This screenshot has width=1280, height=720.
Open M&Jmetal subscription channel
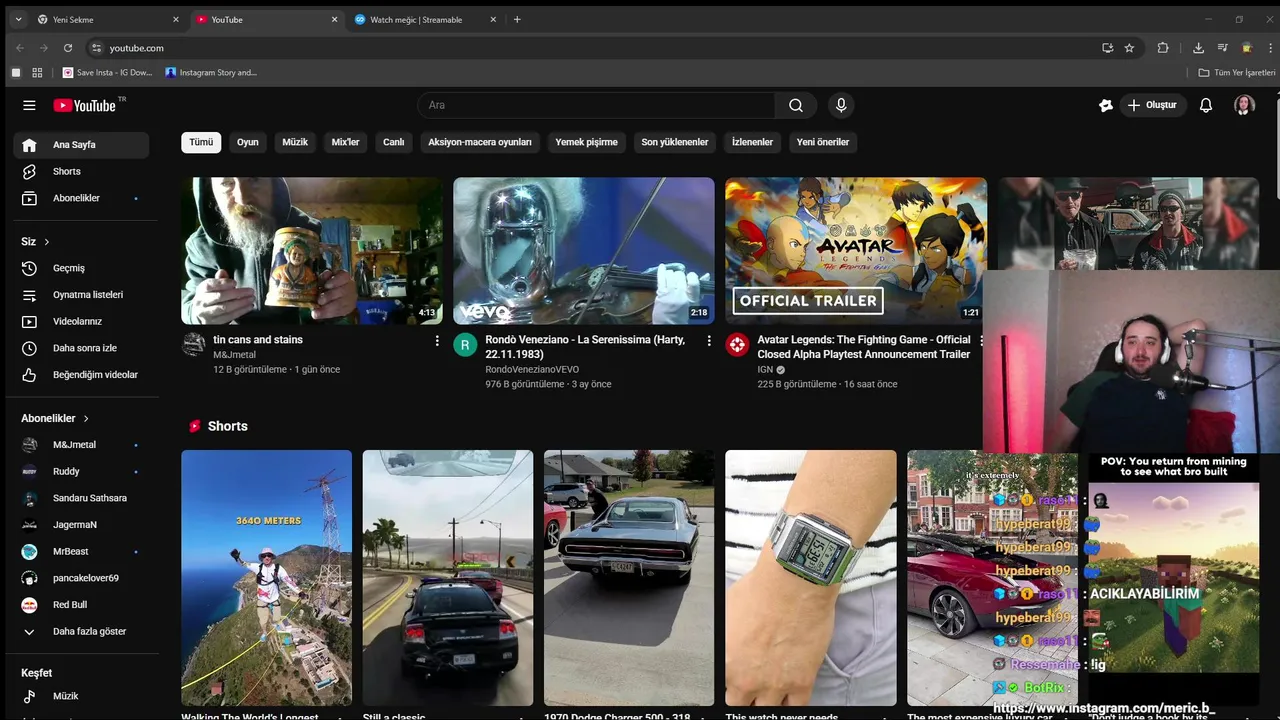coord(81,445)
